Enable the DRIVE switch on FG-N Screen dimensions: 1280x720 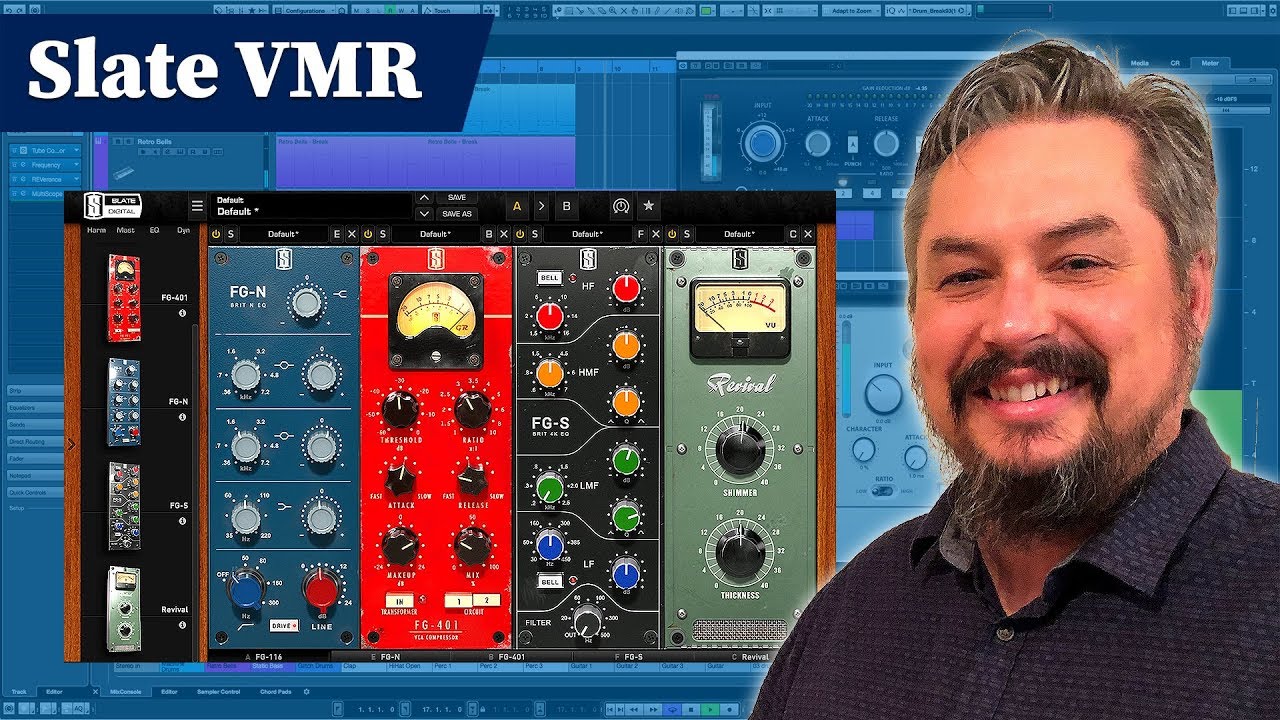pos(284,625)
